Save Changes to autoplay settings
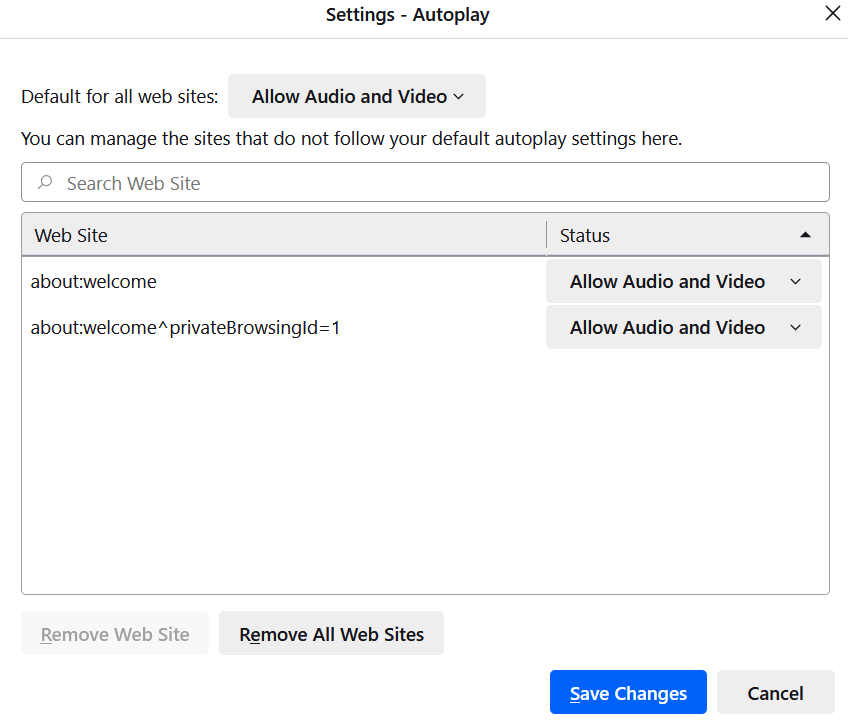The width and height of the screenshot is (848, 727). 628,693
